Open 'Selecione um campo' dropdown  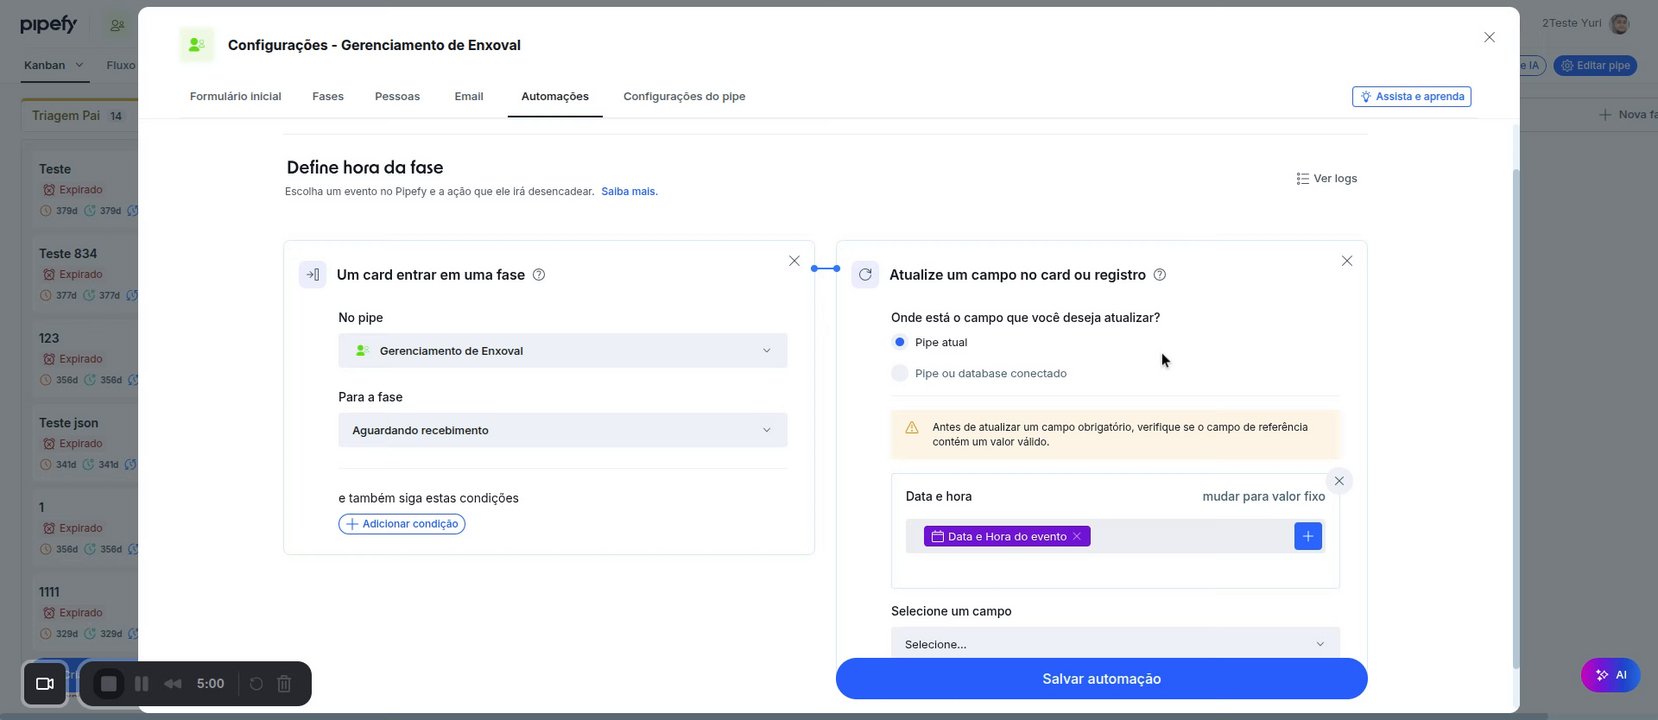(1114, 644)
